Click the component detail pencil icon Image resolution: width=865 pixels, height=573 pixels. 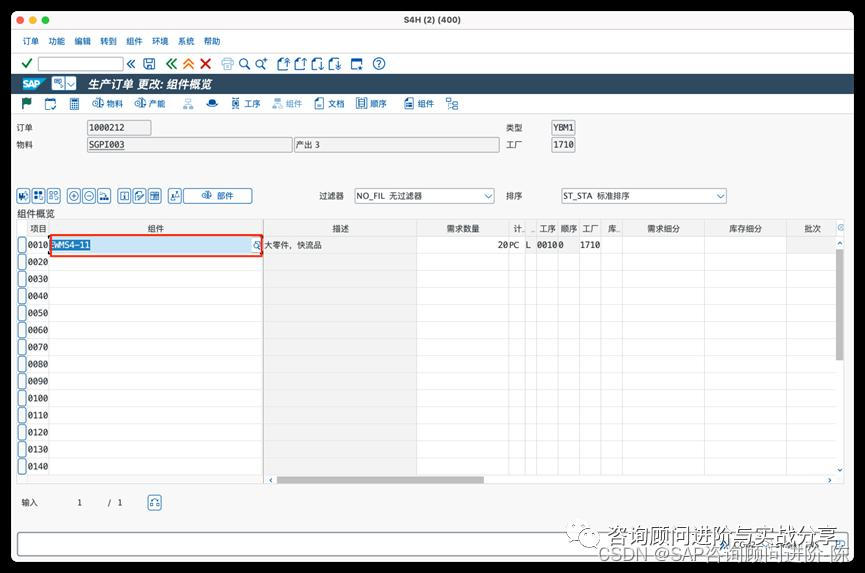pos(140,196)
